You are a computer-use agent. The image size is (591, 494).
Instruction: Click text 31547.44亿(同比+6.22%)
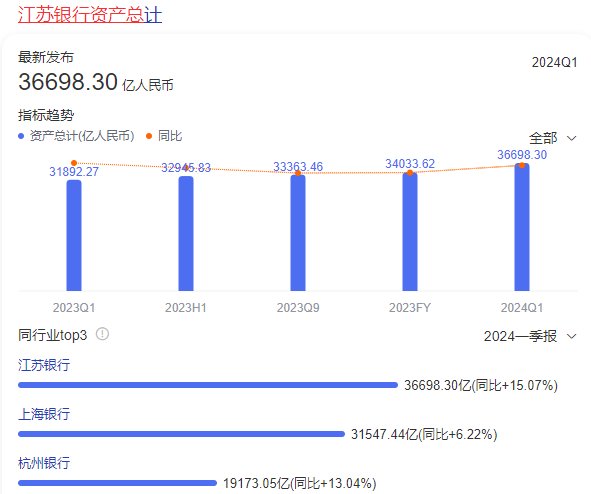point(424,434)
